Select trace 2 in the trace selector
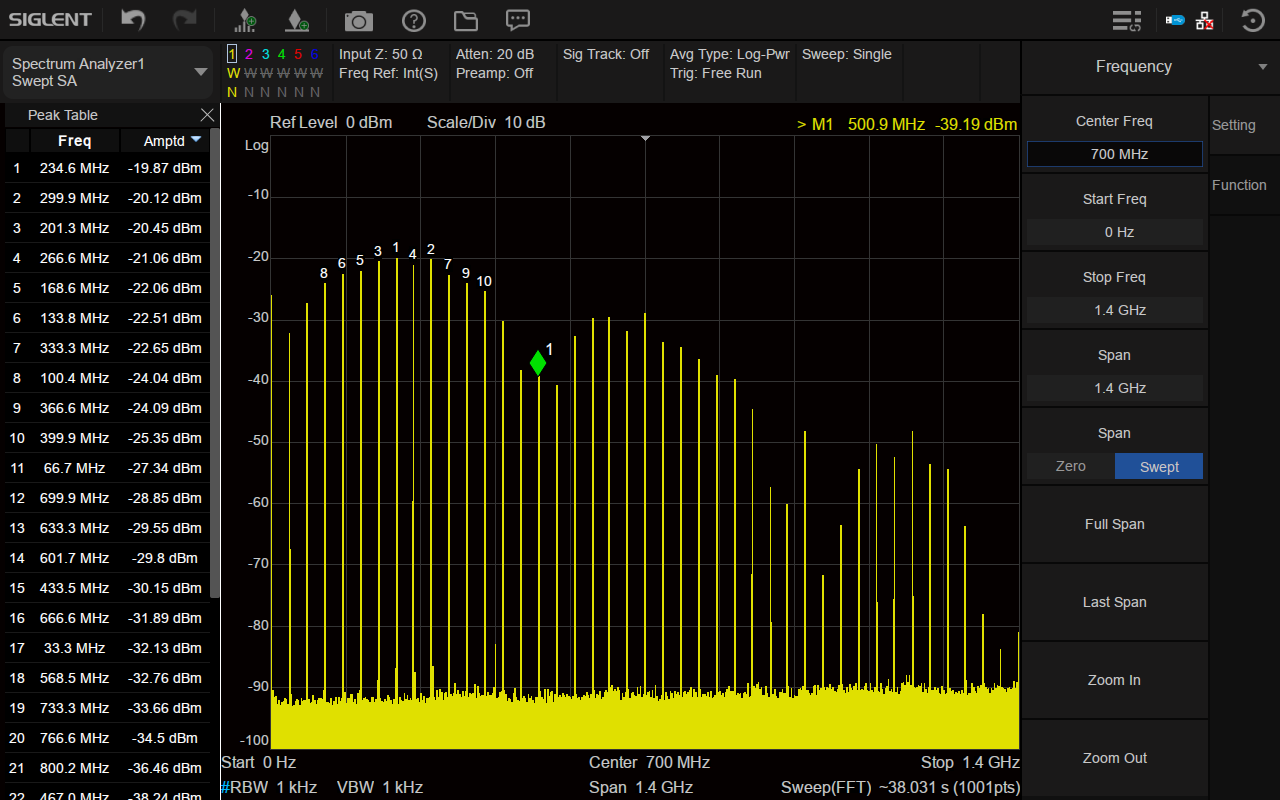This screenshot has width=1280, height=800. pyautogui.click(x=249, y=55)
